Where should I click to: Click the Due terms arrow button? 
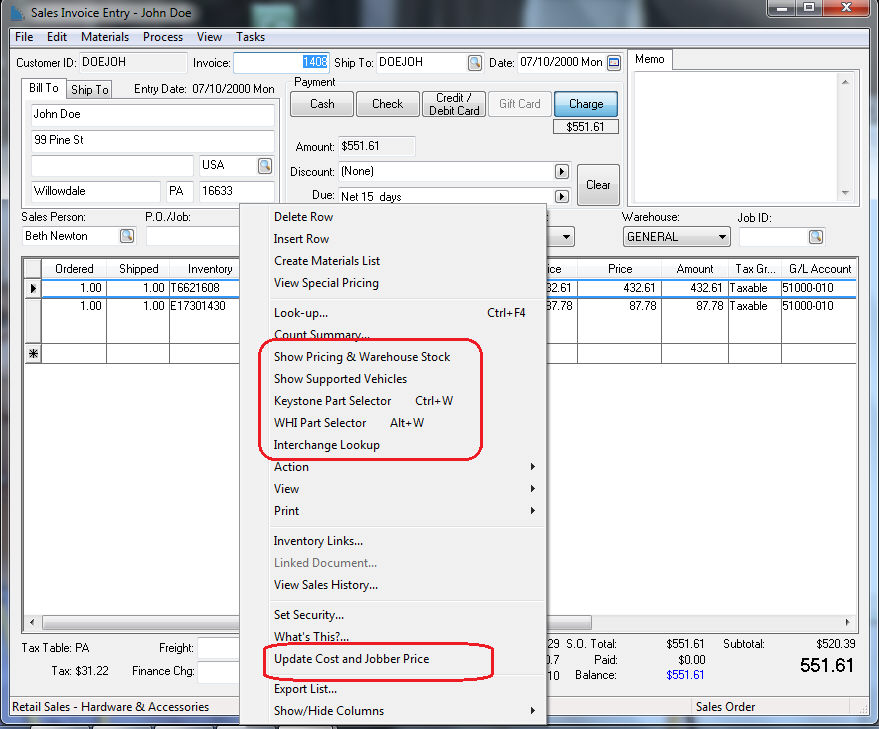point(562,197)
